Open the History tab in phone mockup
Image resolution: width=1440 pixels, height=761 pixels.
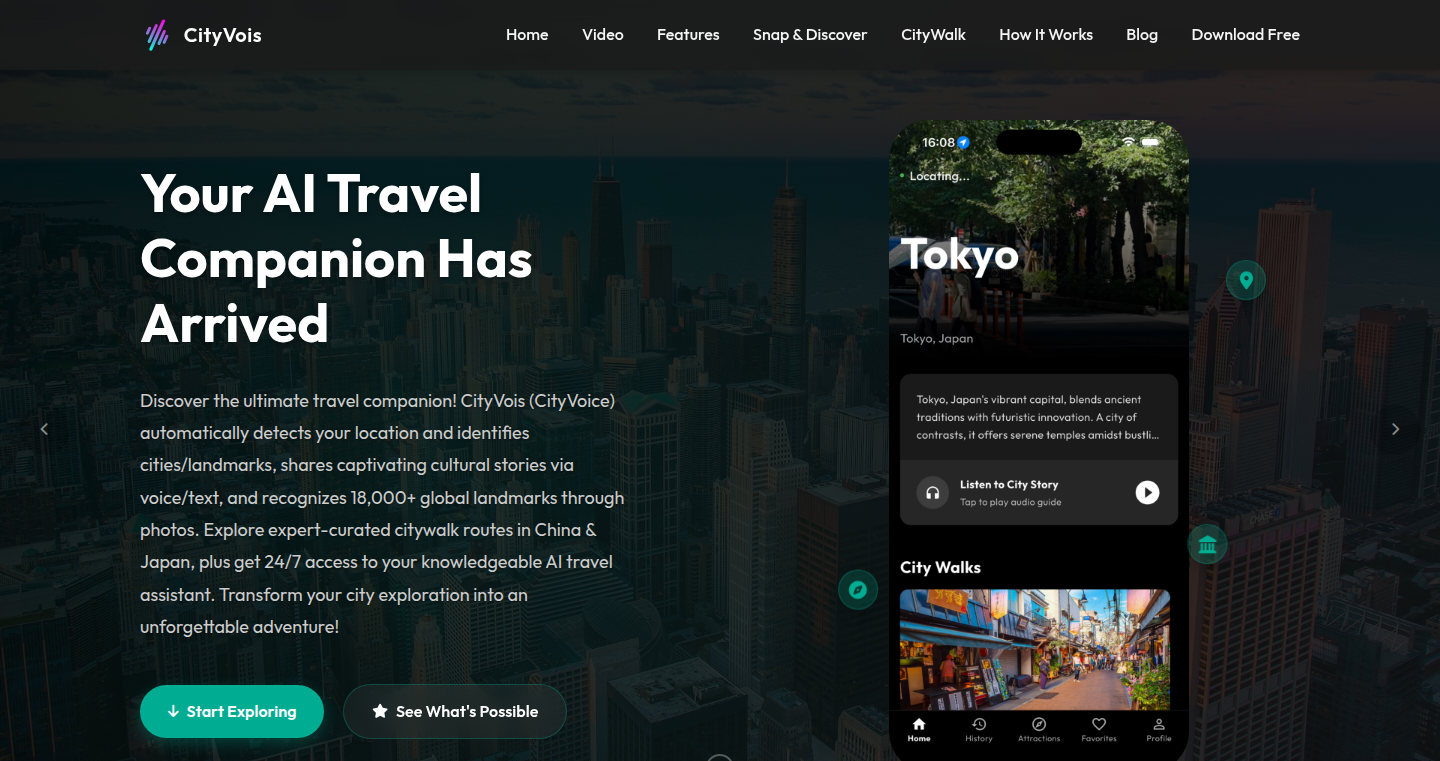click(979, 730)
